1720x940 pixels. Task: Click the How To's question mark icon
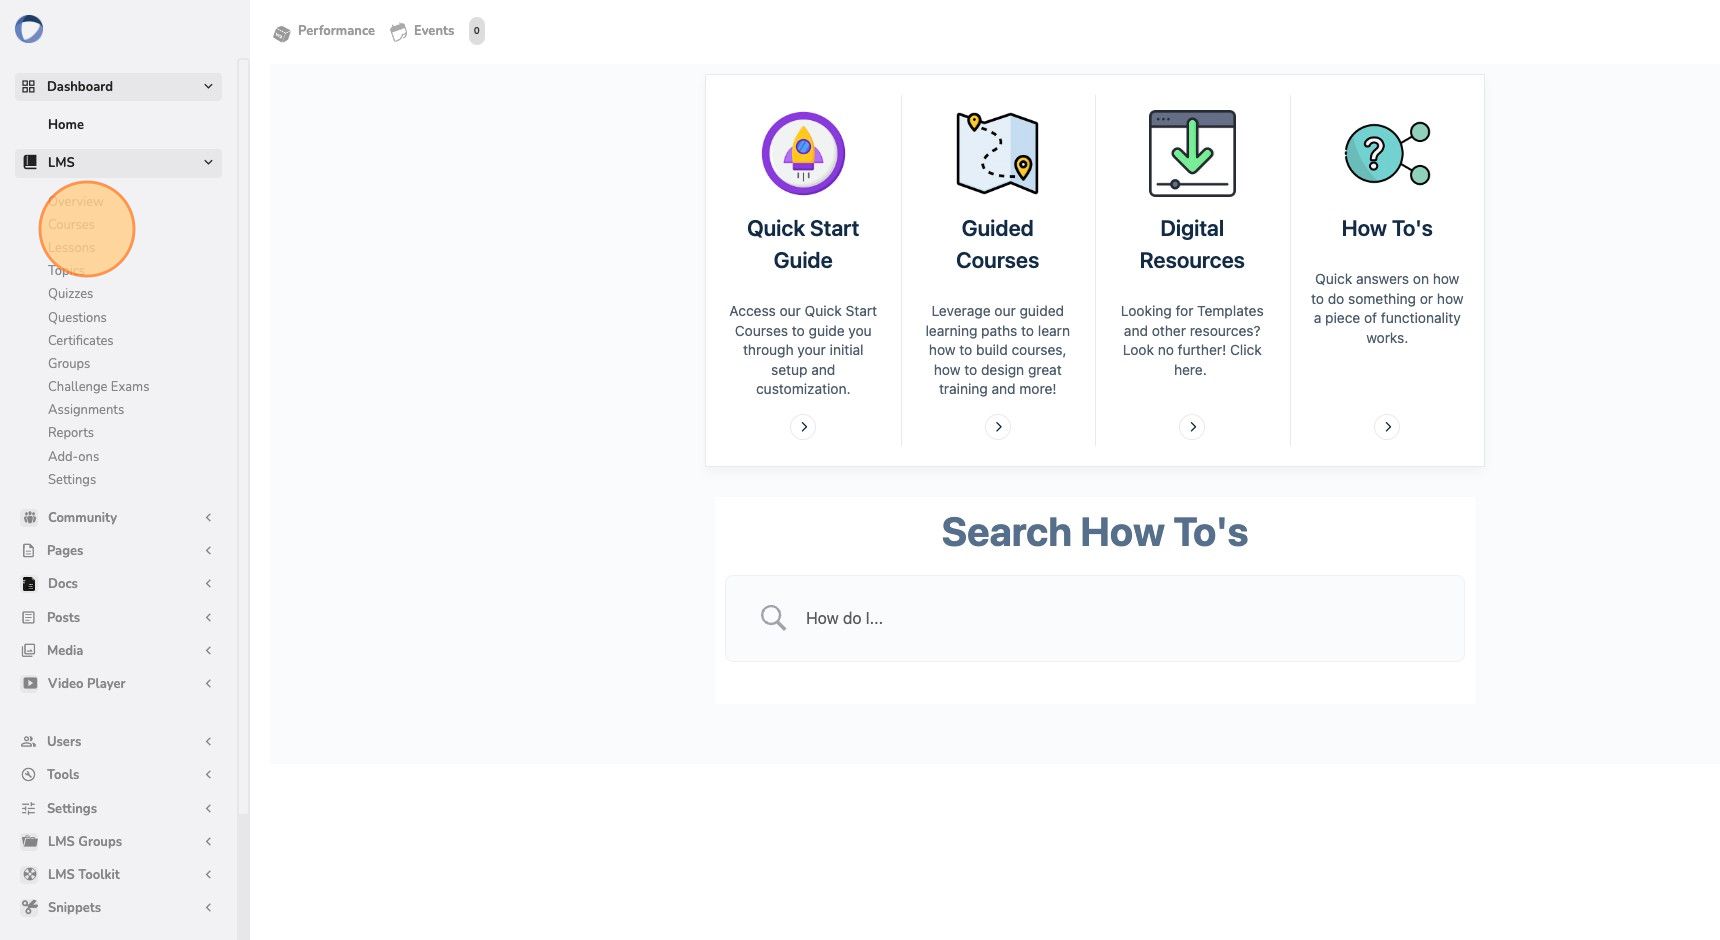click(x=1387, y=153)
